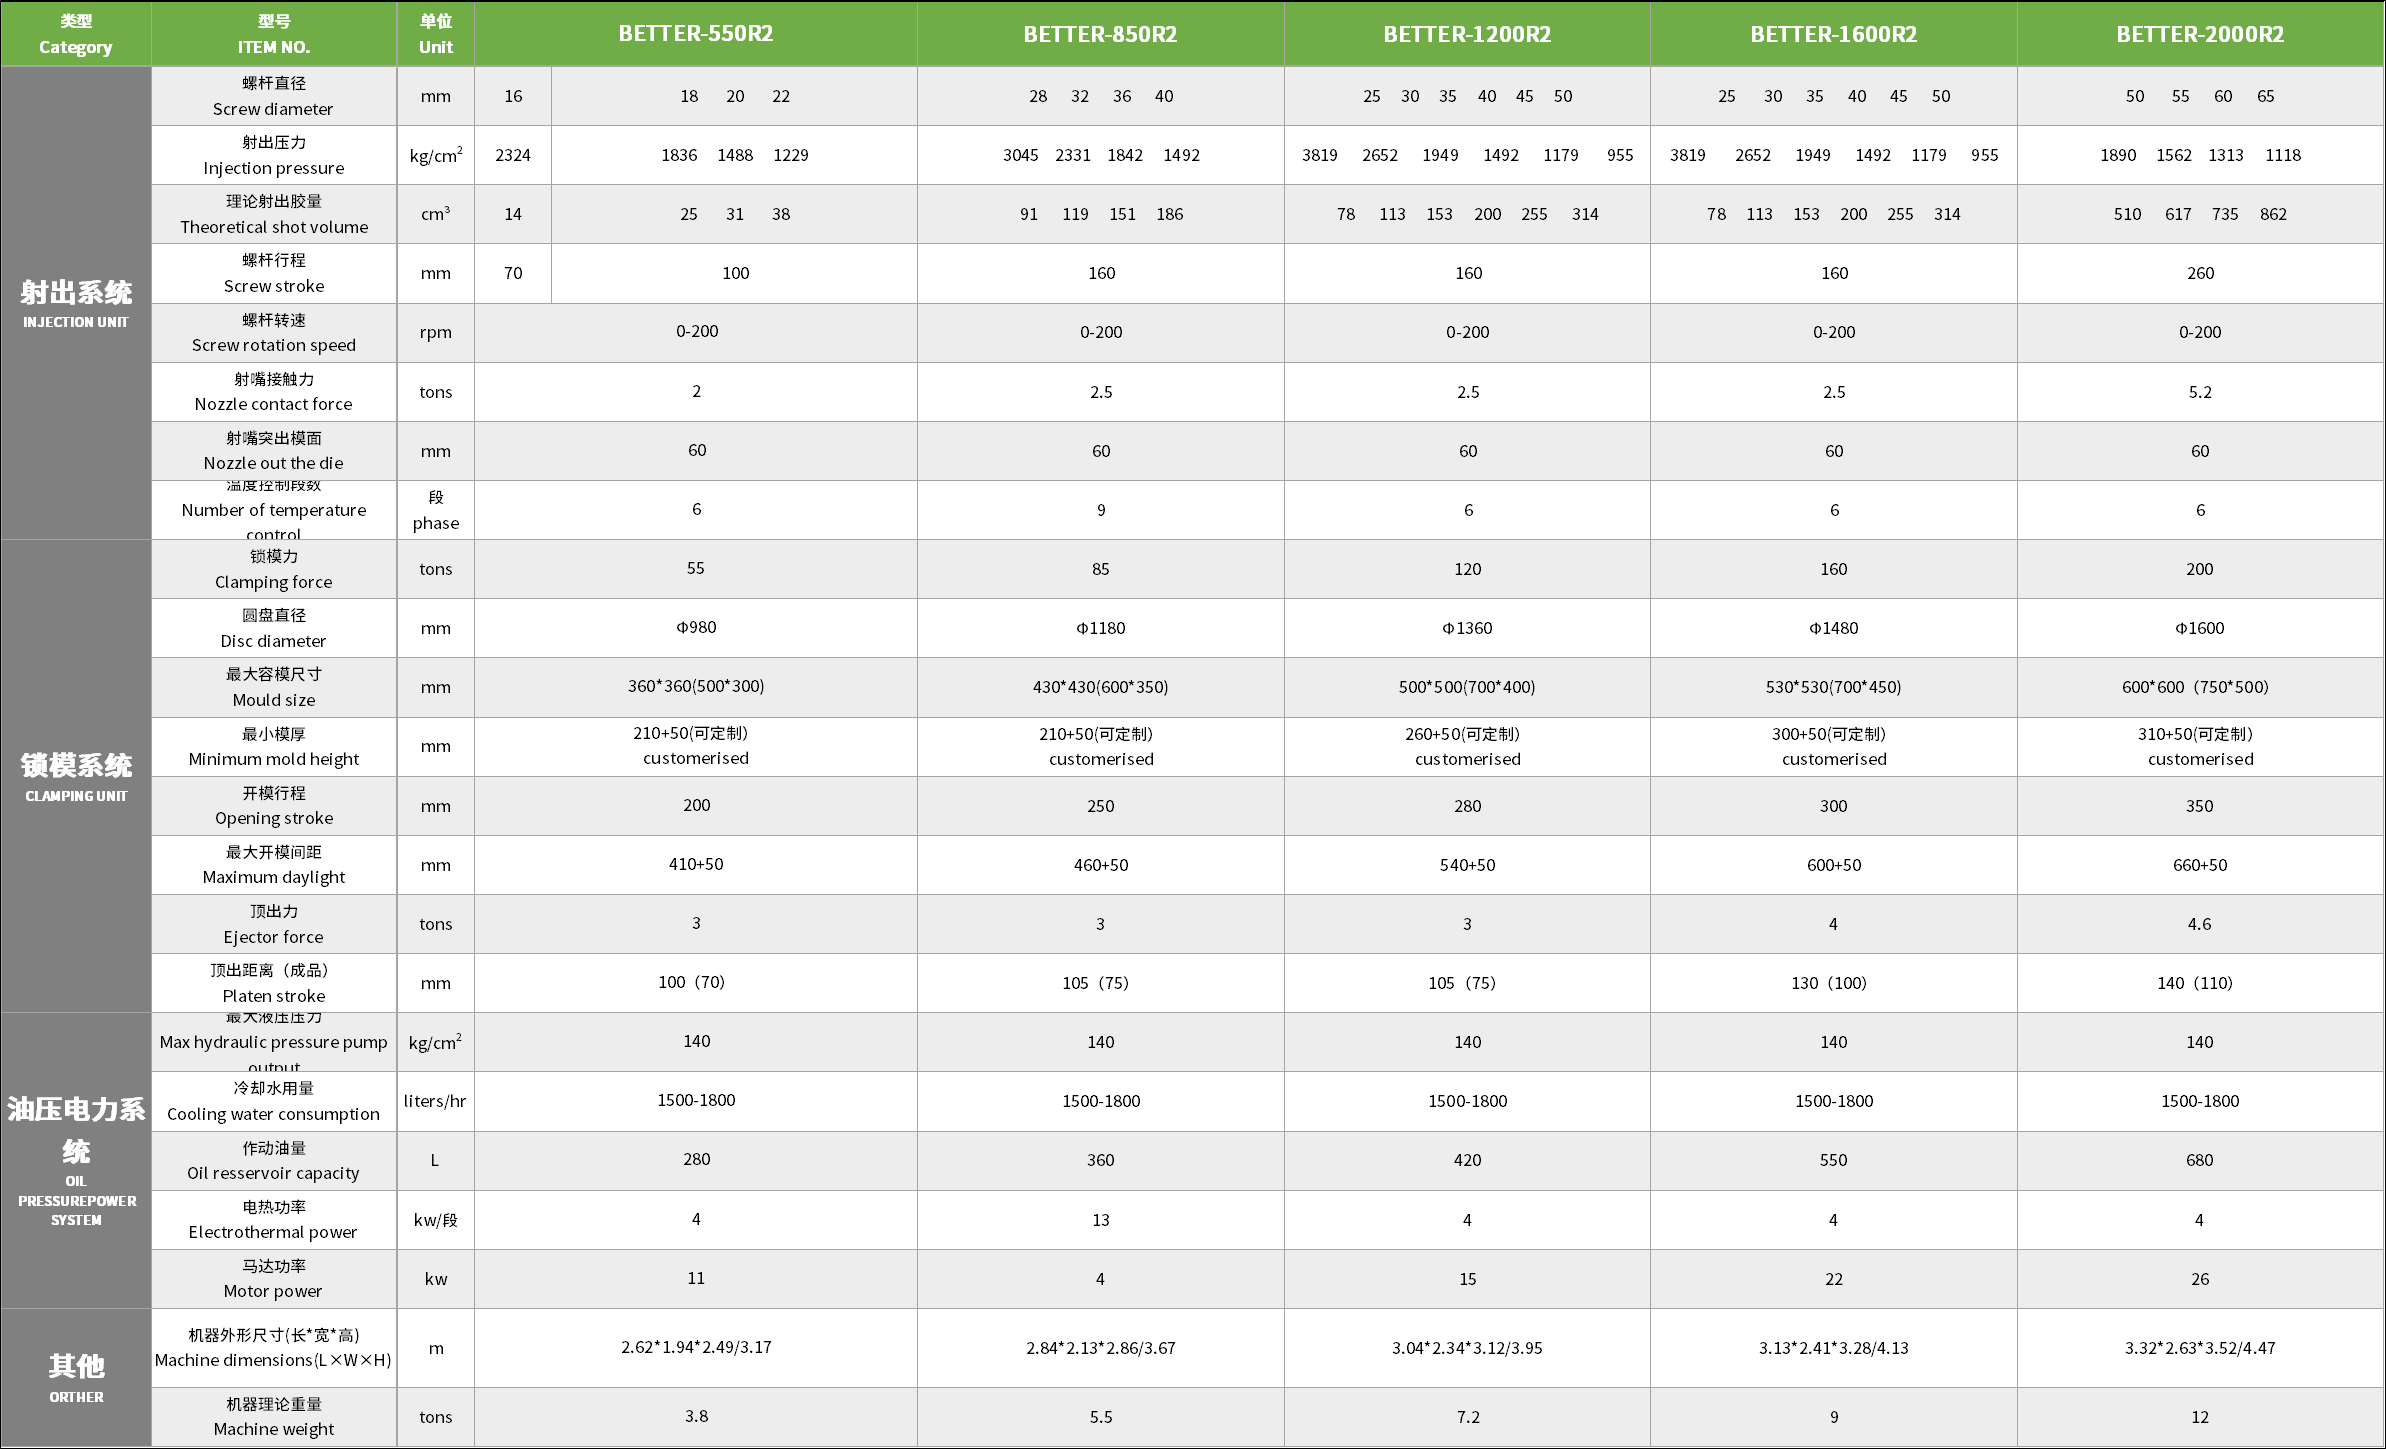2386x1449 pixels.
Task: Select the Theoretical shot volume label
Action: coord(274,214)
